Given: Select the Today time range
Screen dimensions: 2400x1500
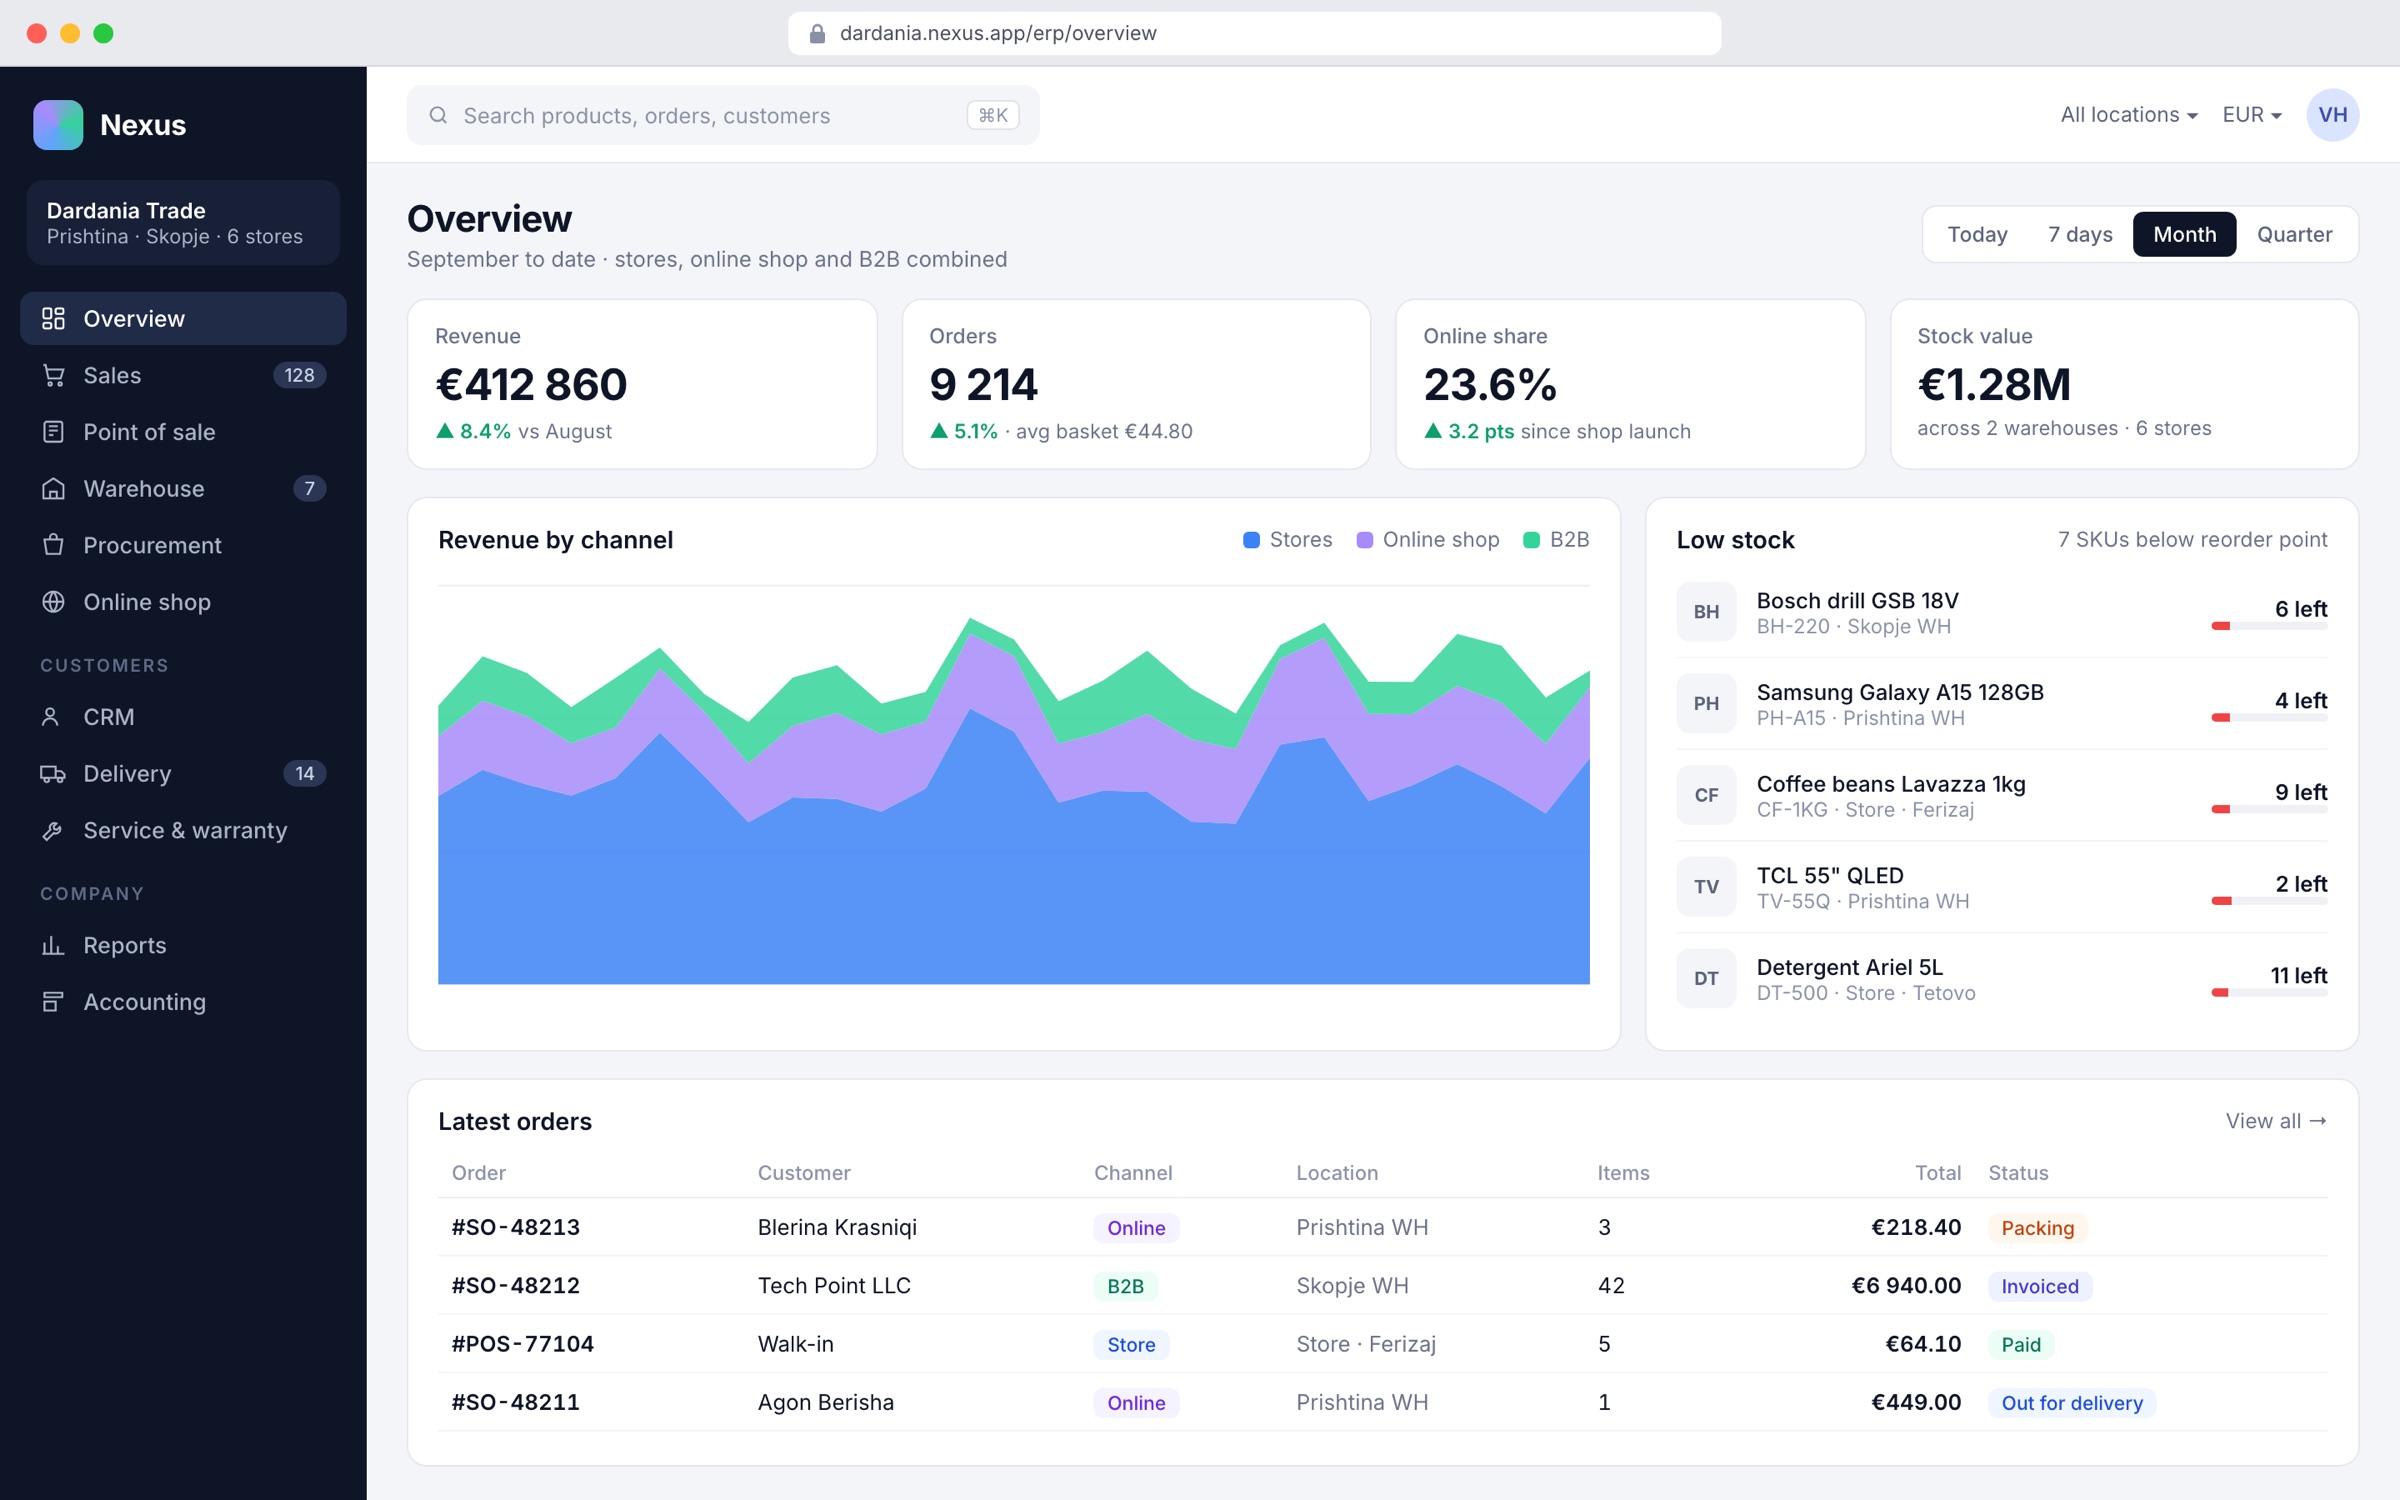Looking at the screenshot, I should 1977,234.
